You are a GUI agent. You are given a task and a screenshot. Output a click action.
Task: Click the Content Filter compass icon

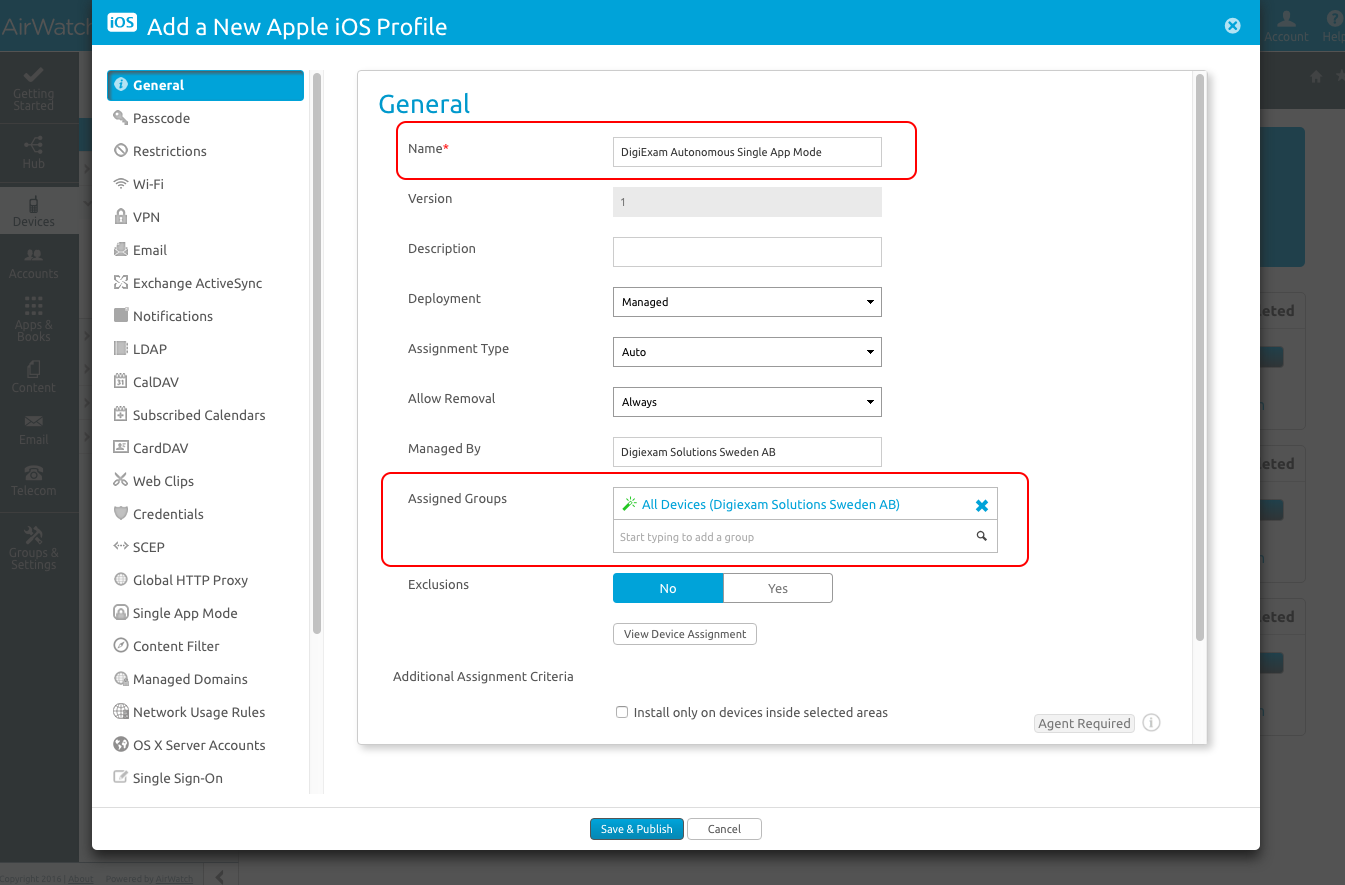[121, 646]
